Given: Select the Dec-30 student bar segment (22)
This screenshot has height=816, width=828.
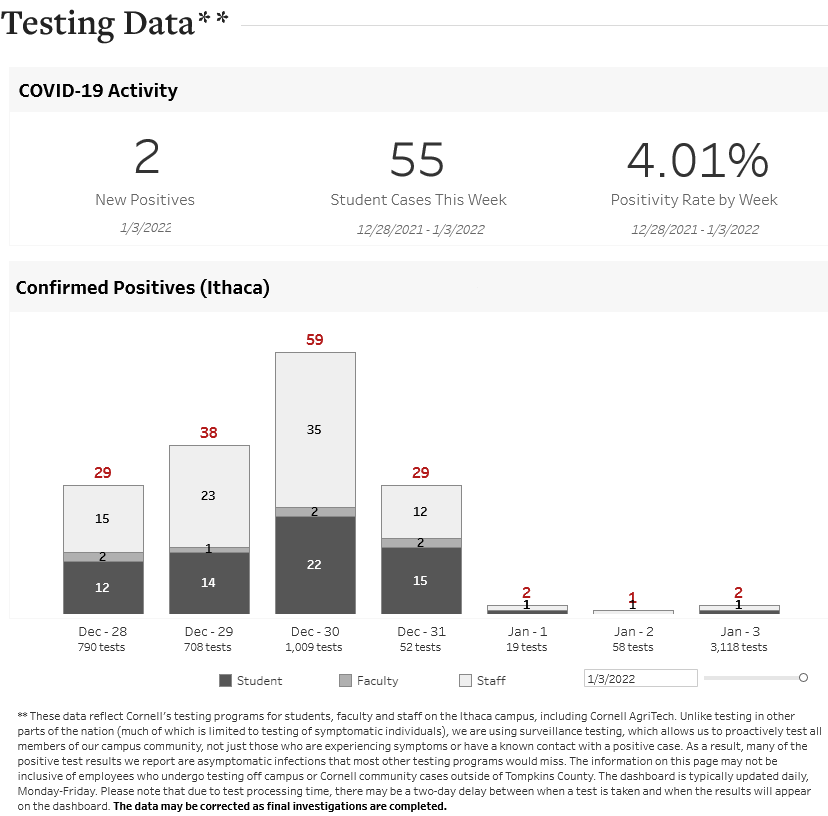Looking at the screenshot, I should tap(315, 565).
